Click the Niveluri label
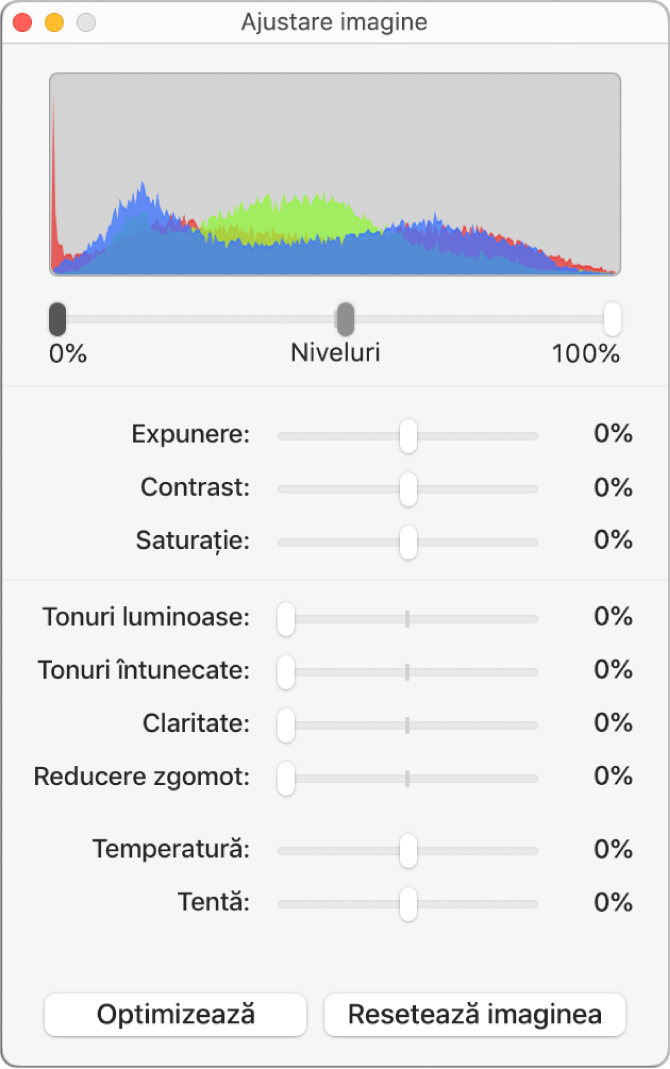 (x=334, y=352)
